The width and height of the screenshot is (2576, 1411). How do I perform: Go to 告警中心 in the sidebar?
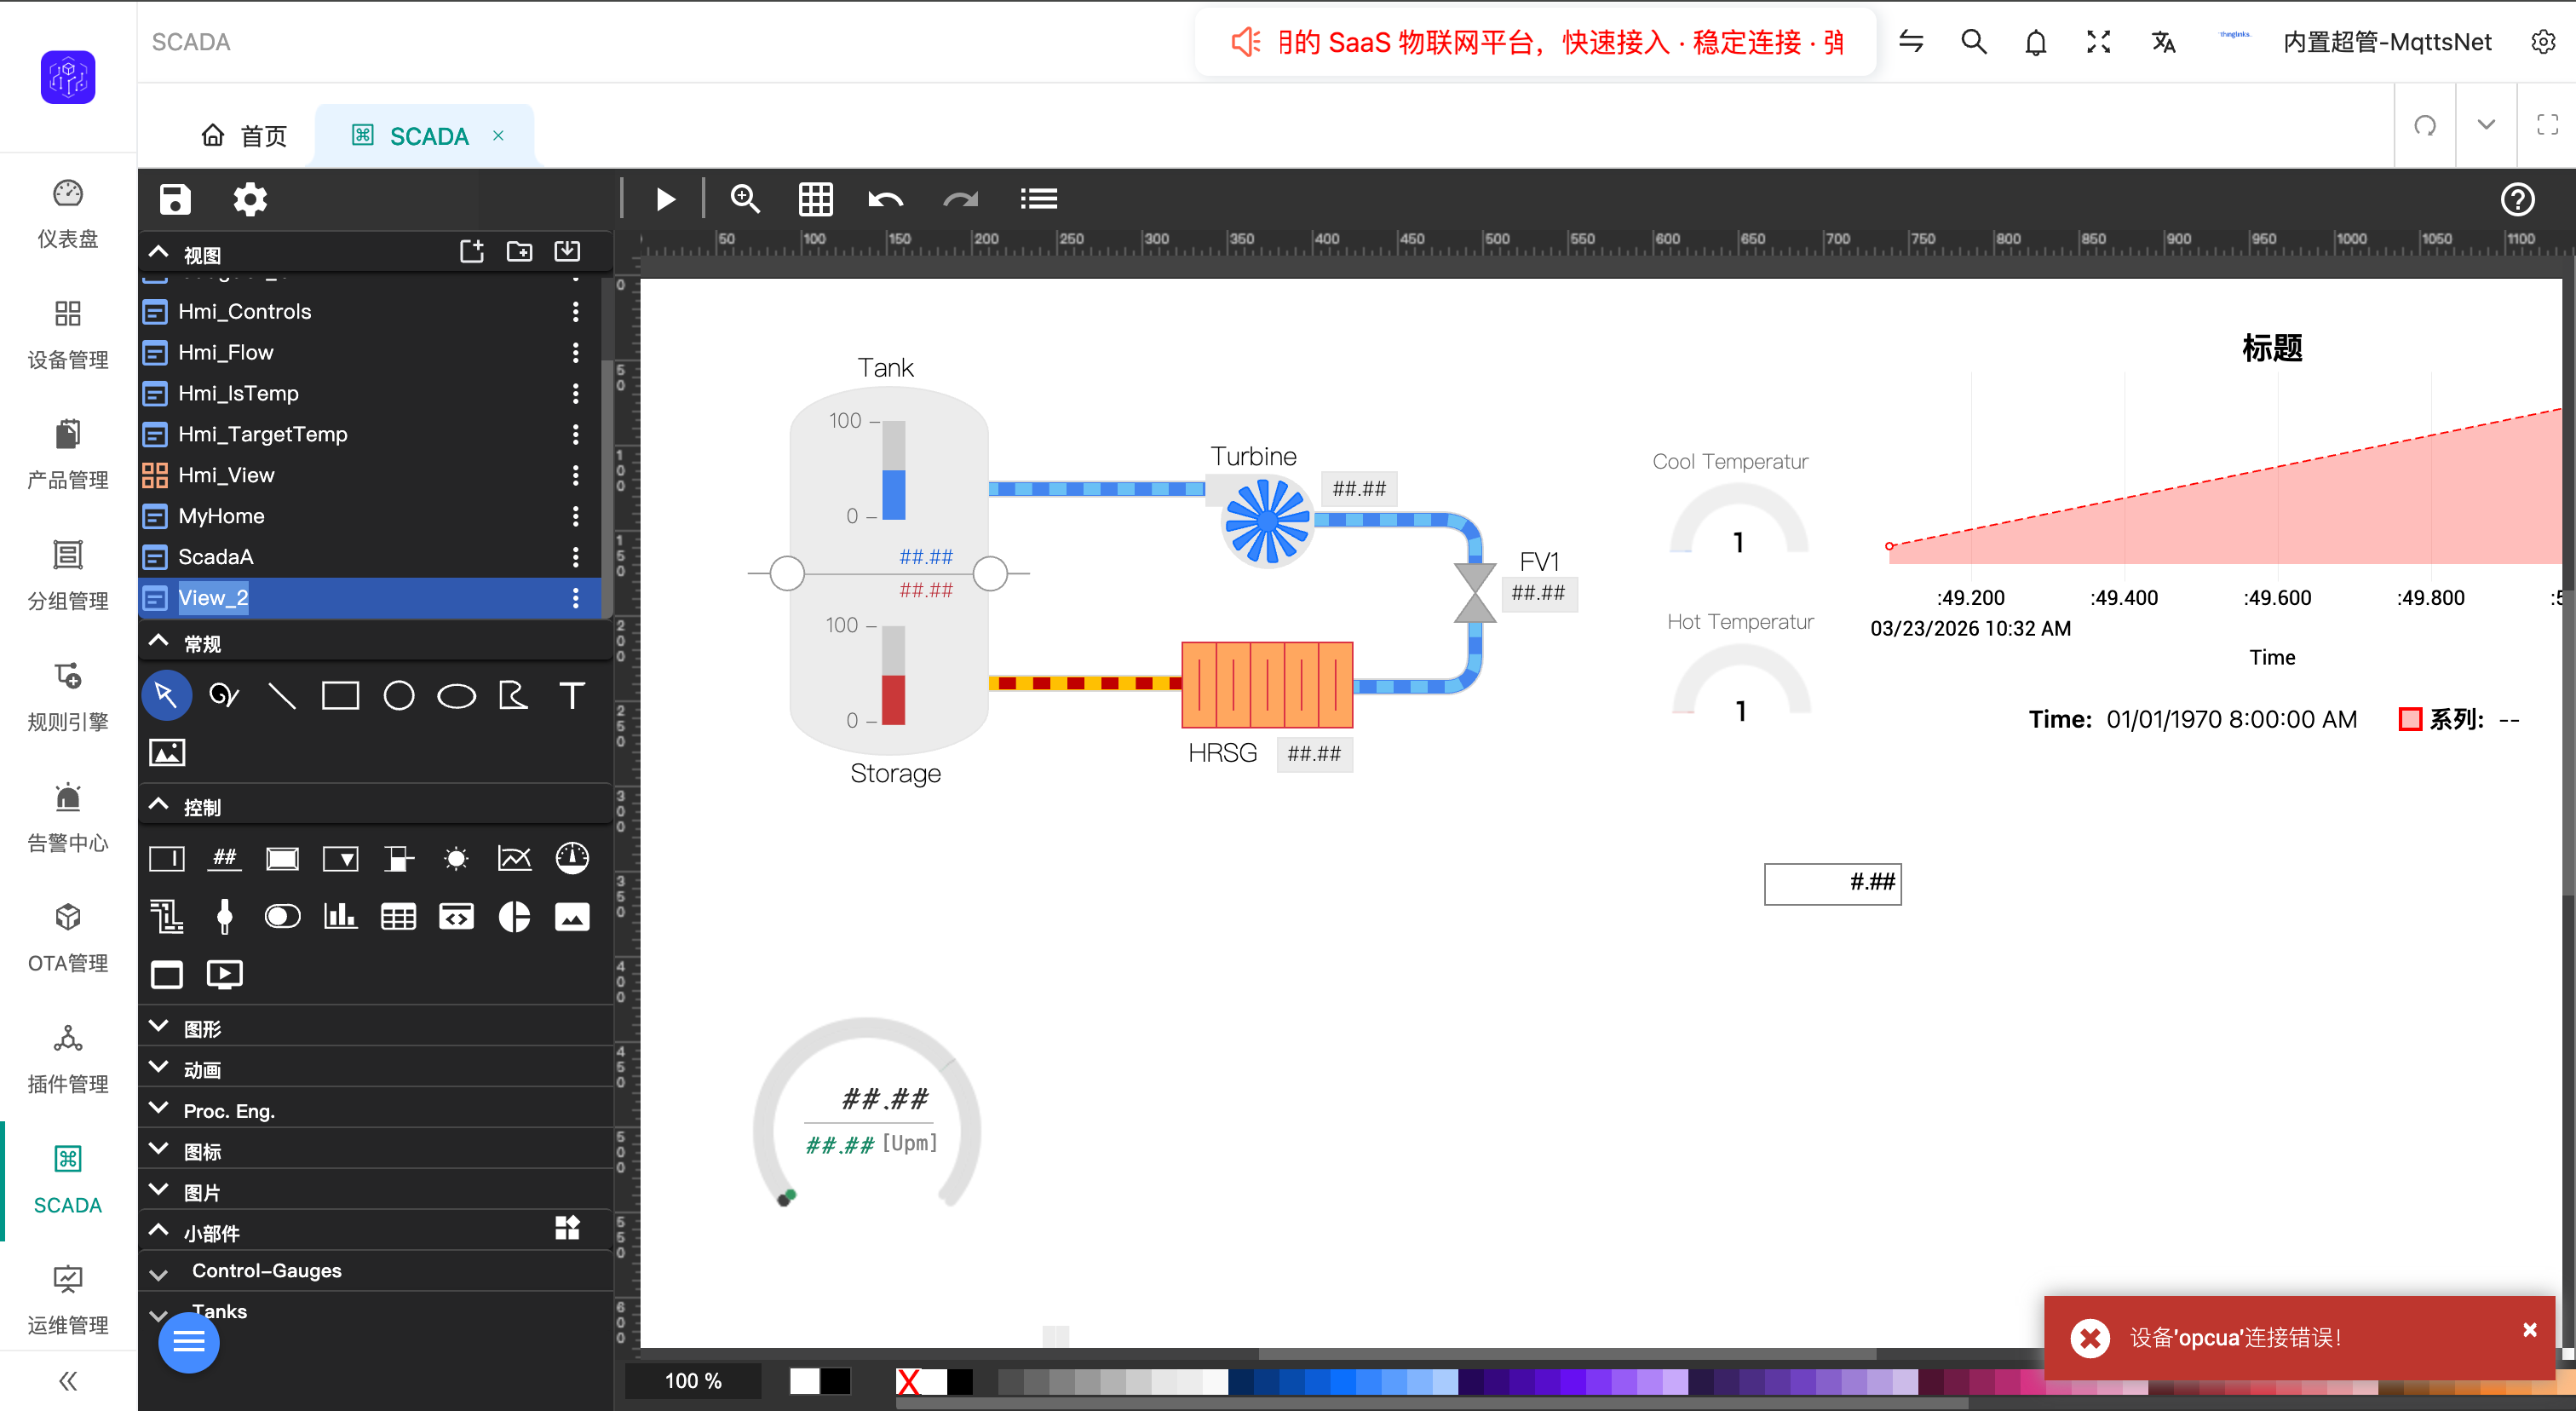pos(68,818)
